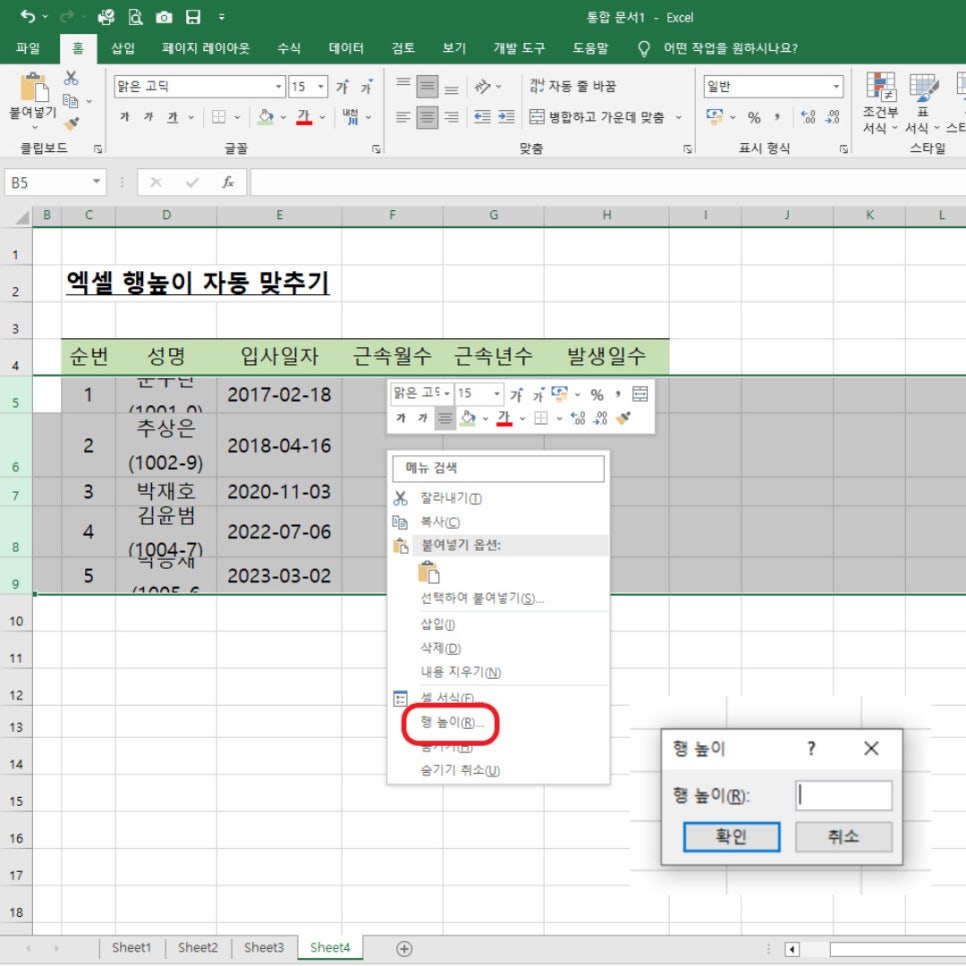Open the 일반 number format dropdown
This screenshot has width=966, height=966.
point(836,86)
